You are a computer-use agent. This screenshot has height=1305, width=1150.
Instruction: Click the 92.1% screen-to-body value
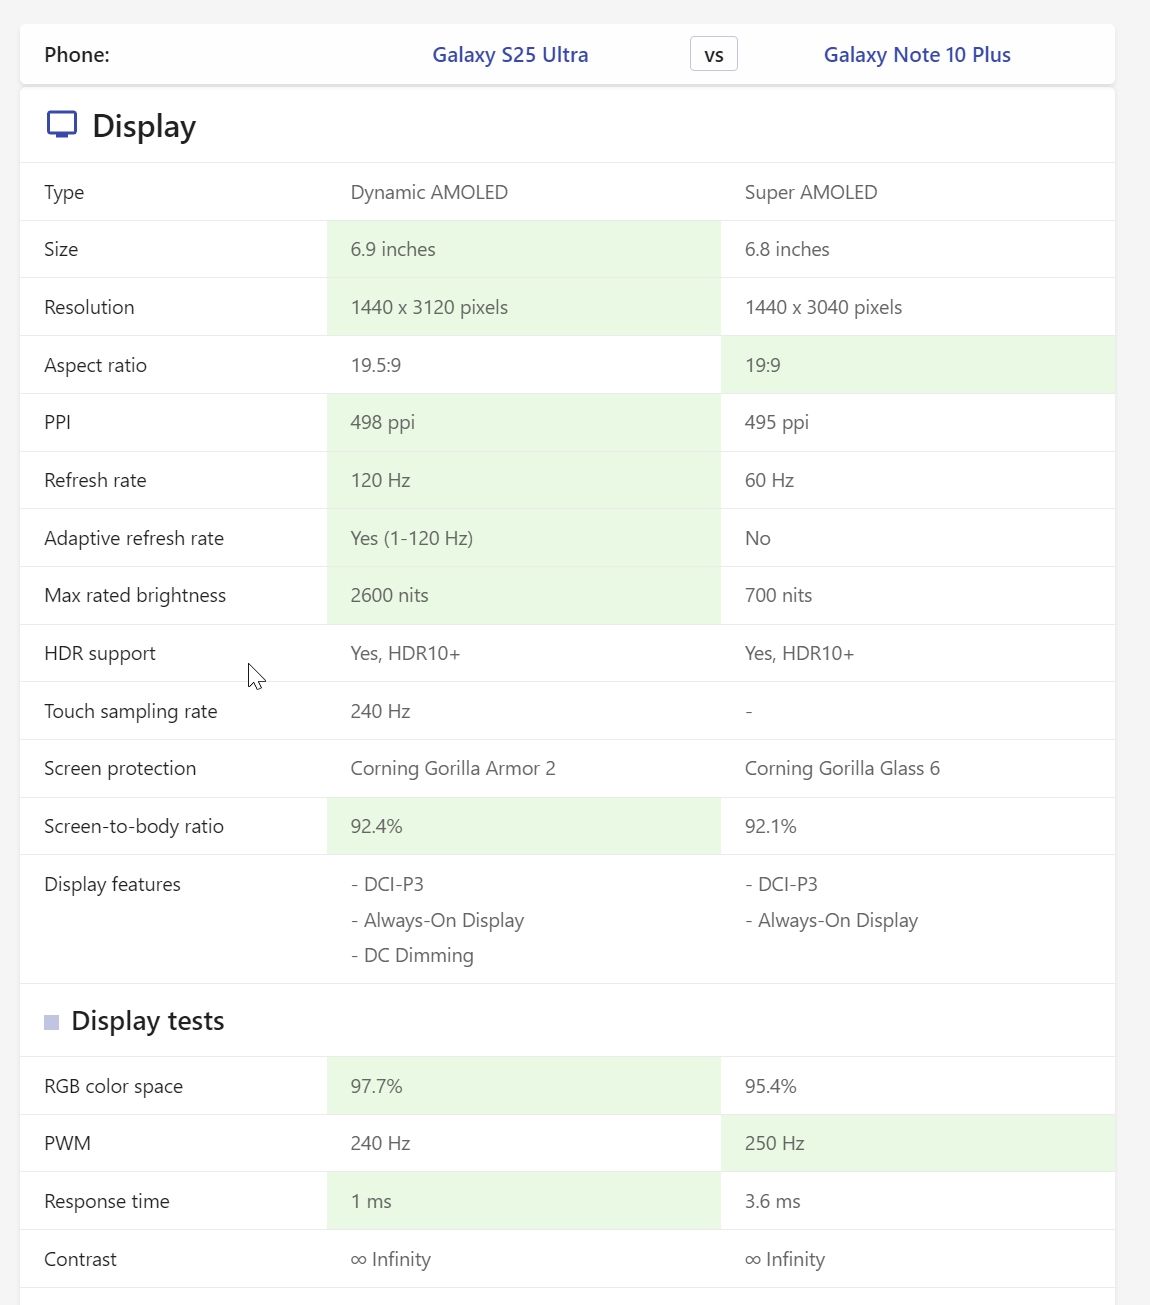point(771,826)
